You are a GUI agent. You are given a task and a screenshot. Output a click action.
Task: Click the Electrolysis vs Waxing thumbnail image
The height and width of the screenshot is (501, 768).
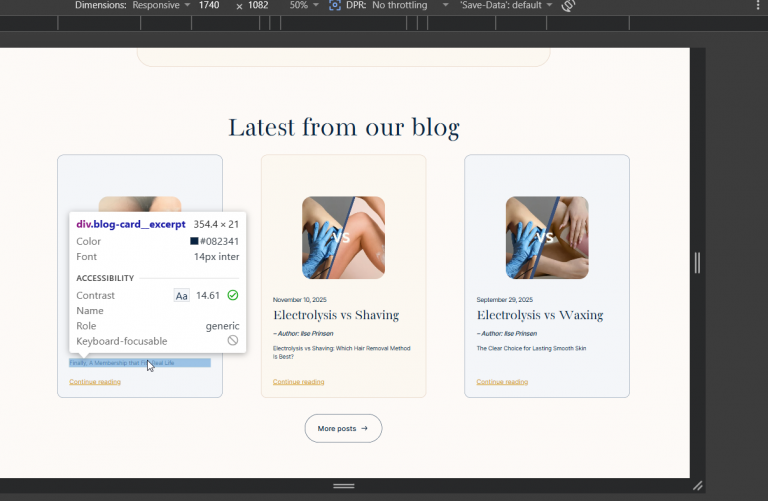[x=547, y=238]
